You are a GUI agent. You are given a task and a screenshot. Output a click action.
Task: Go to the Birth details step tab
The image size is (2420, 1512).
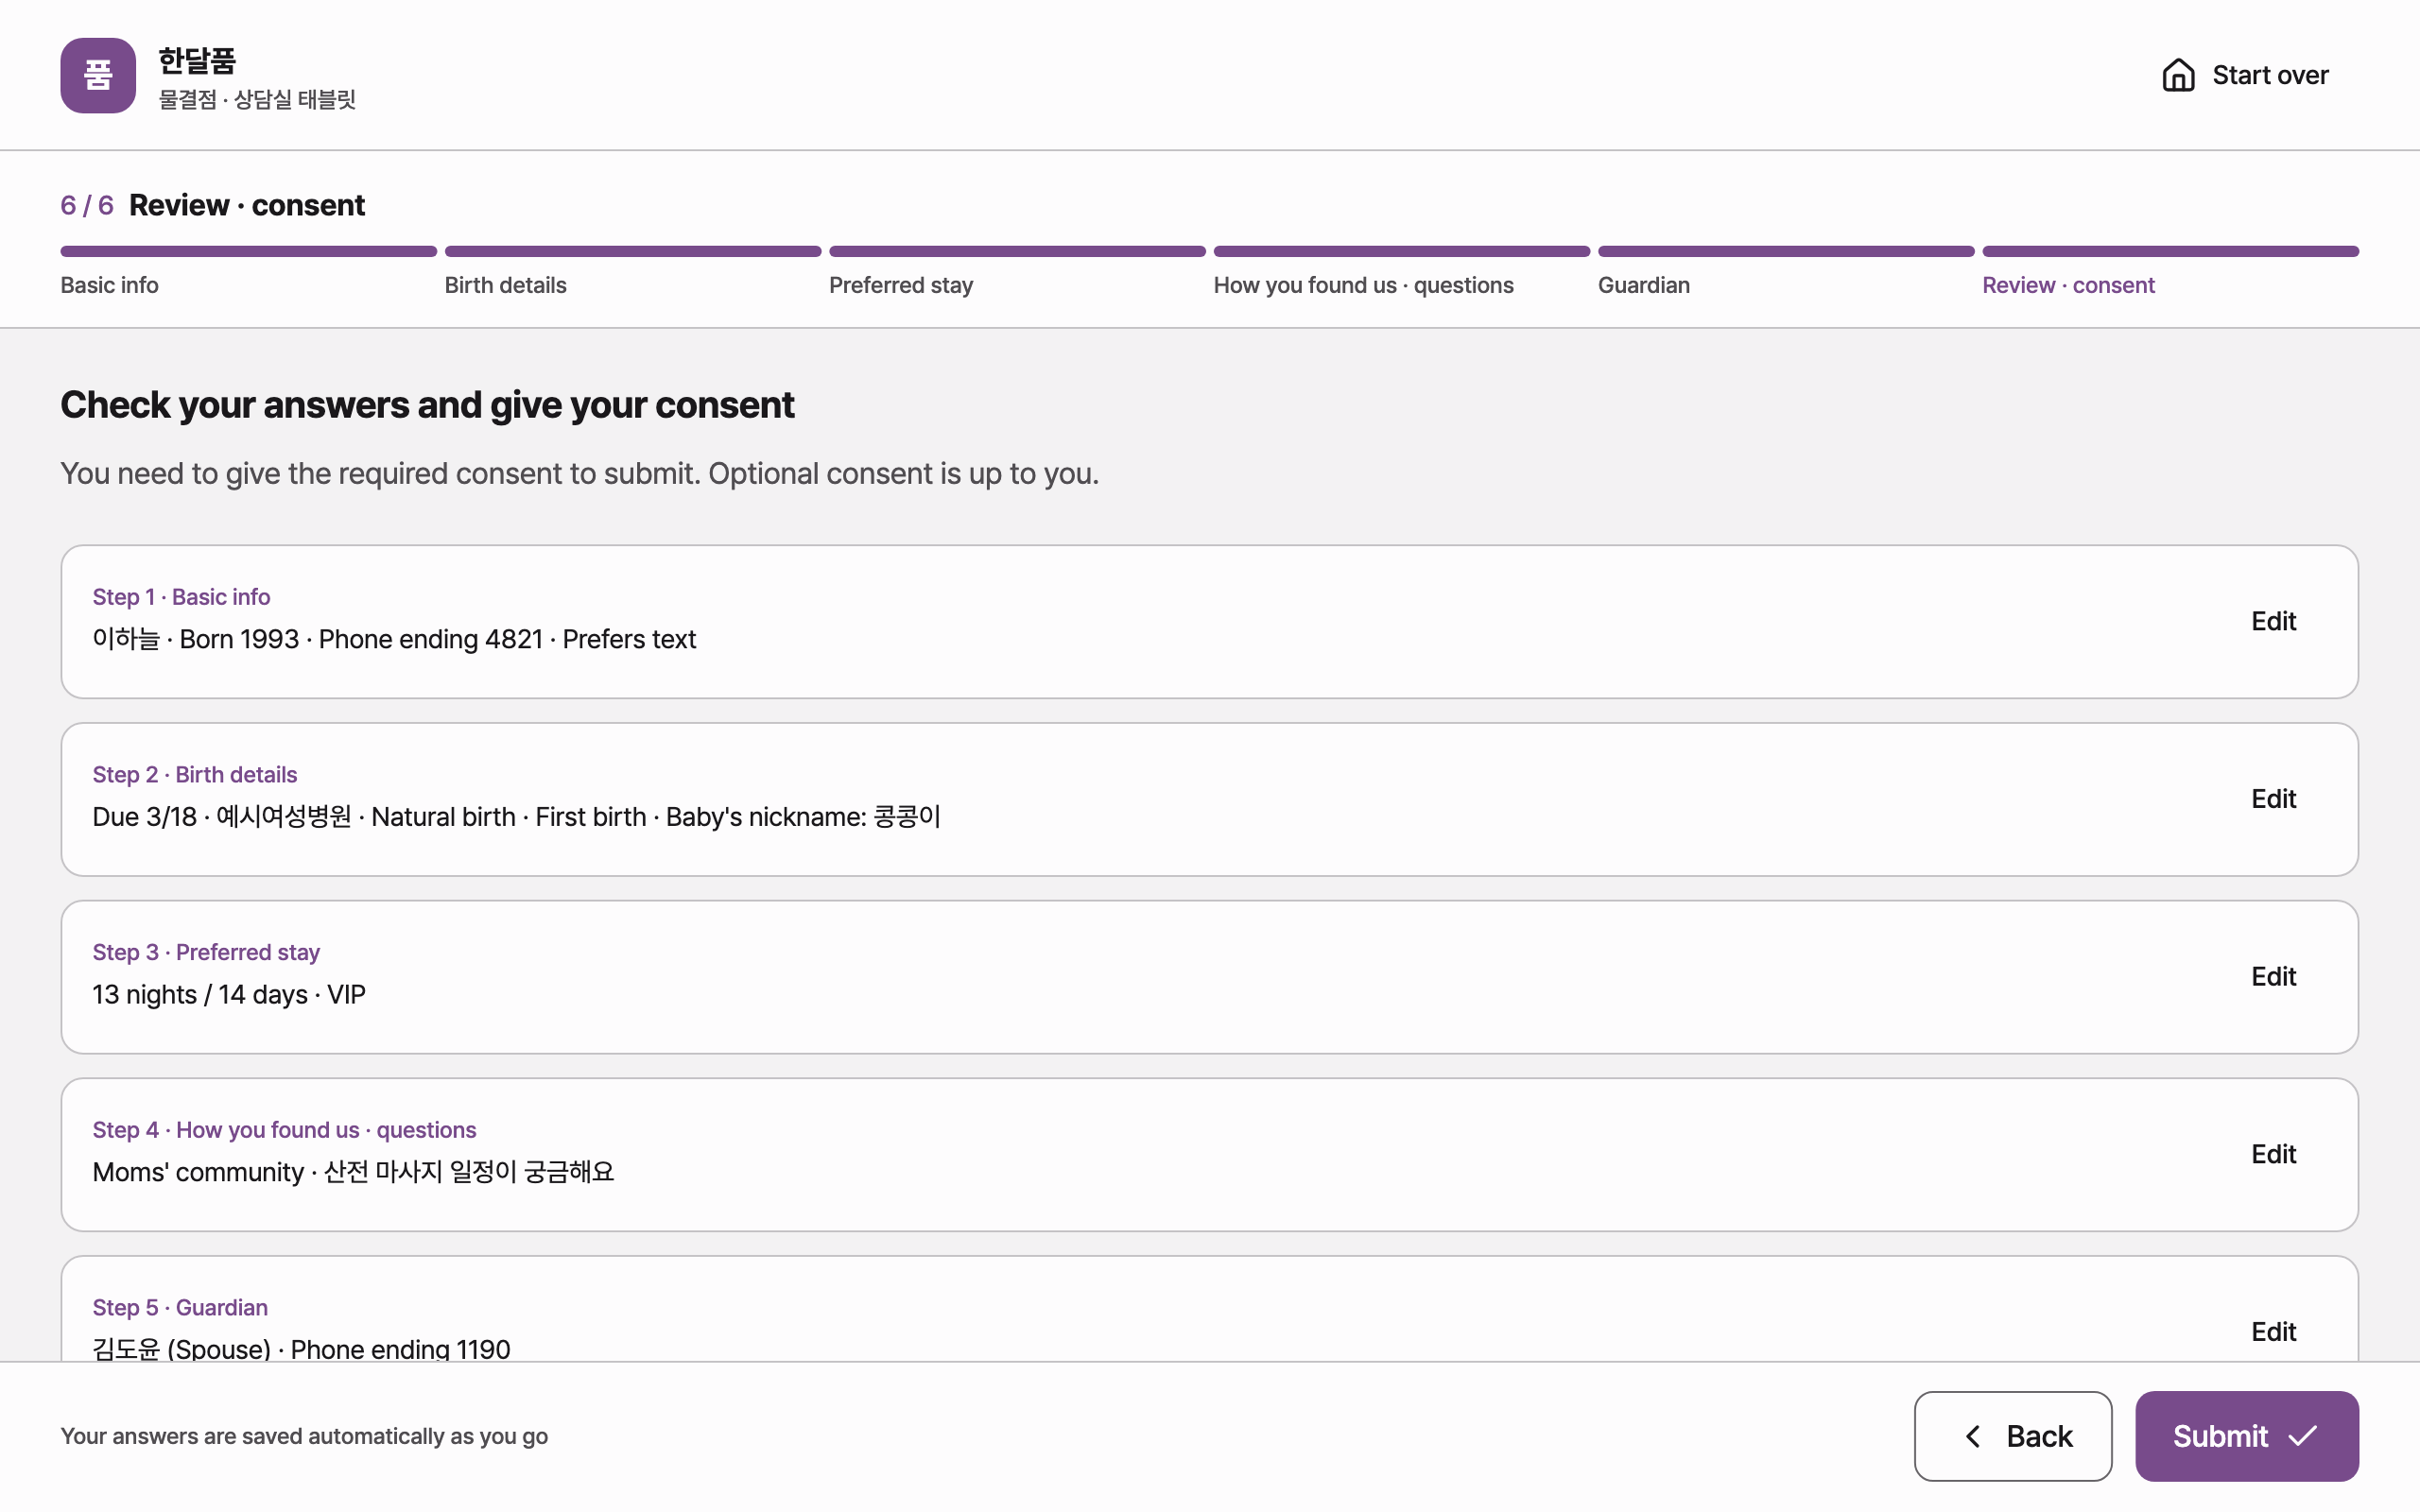coord(505,285)
